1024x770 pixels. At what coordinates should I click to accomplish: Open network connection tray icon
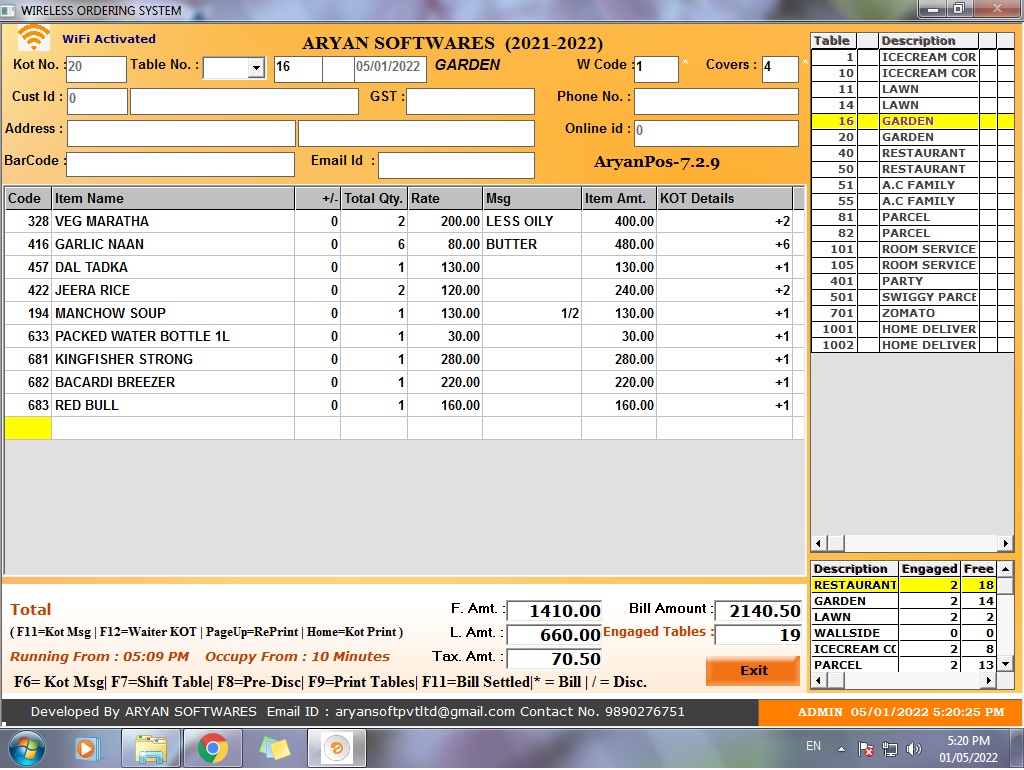pyautogui.click(x=889, y=749)
